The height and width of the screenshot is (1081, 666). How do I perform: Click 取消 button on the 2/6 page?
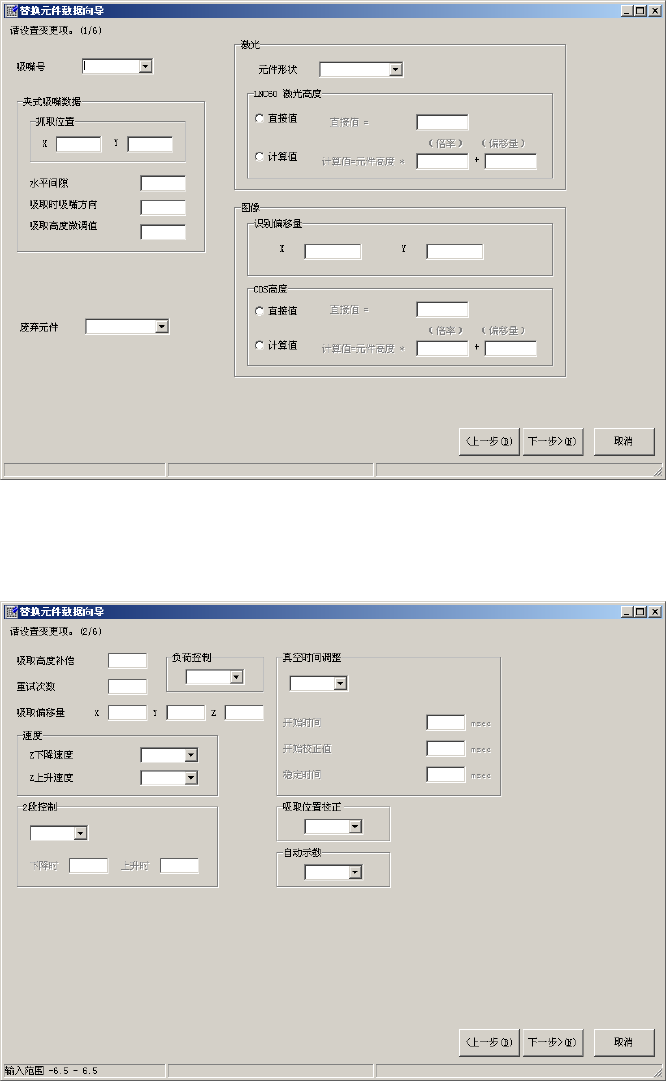(624, 1042)
